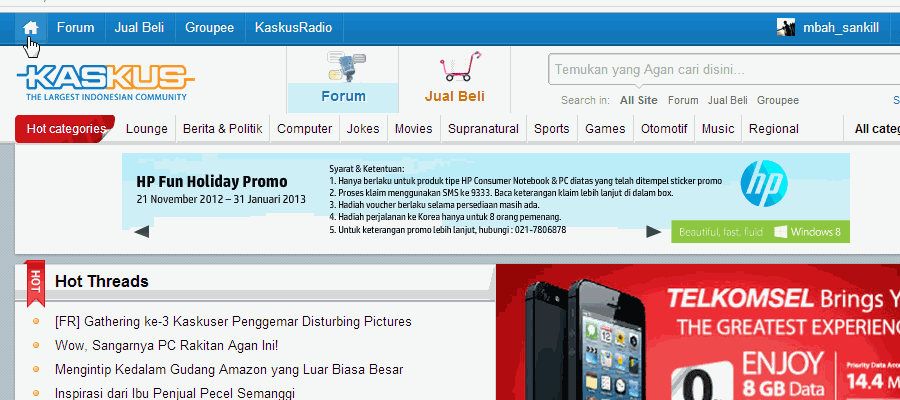Click the mbah_sankill user avatar
900x400 pixels.
click(786, 28)
